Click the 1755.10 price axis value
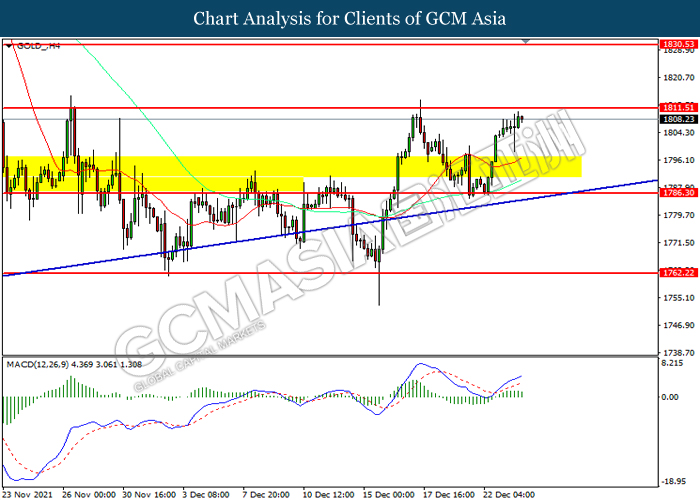The height and width of the screenshot is (500, 700). coord(679,298)
